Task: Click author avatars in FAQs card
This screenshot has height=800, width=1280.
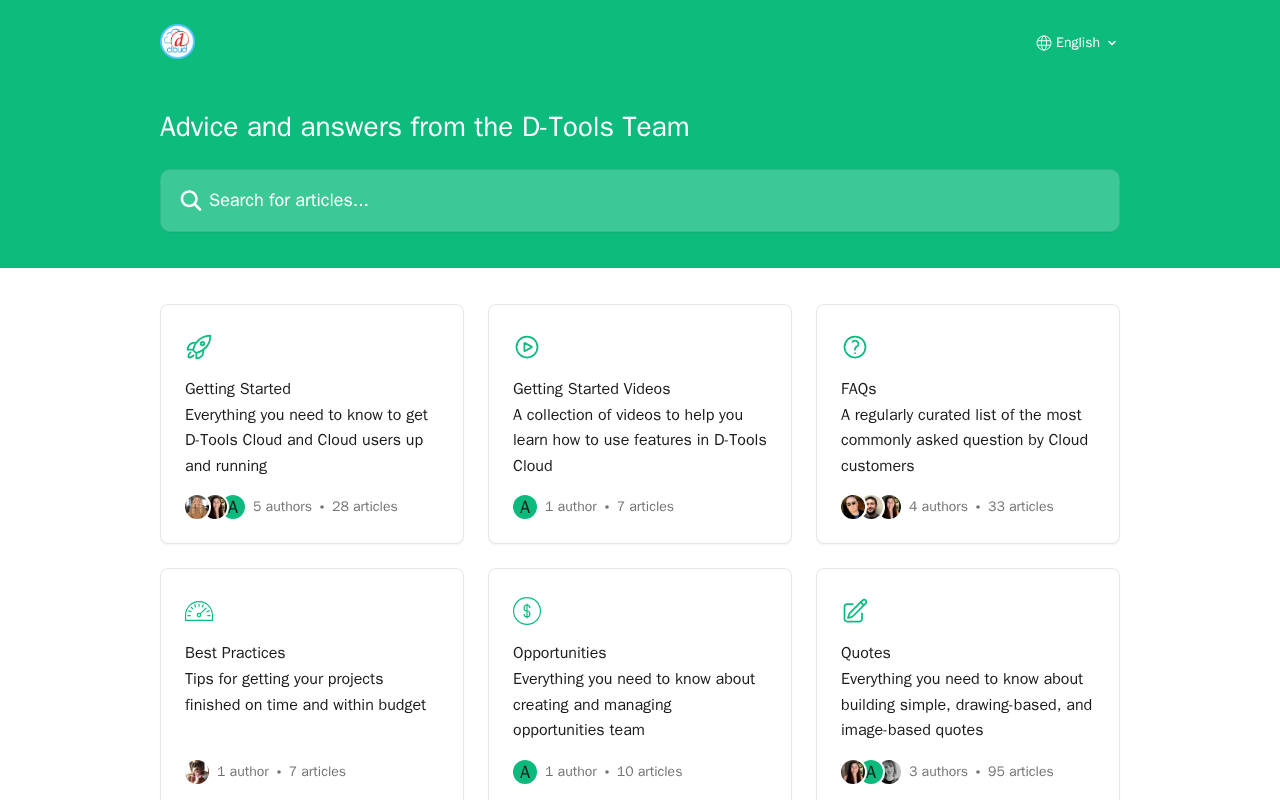Action: tap(871, 507)
